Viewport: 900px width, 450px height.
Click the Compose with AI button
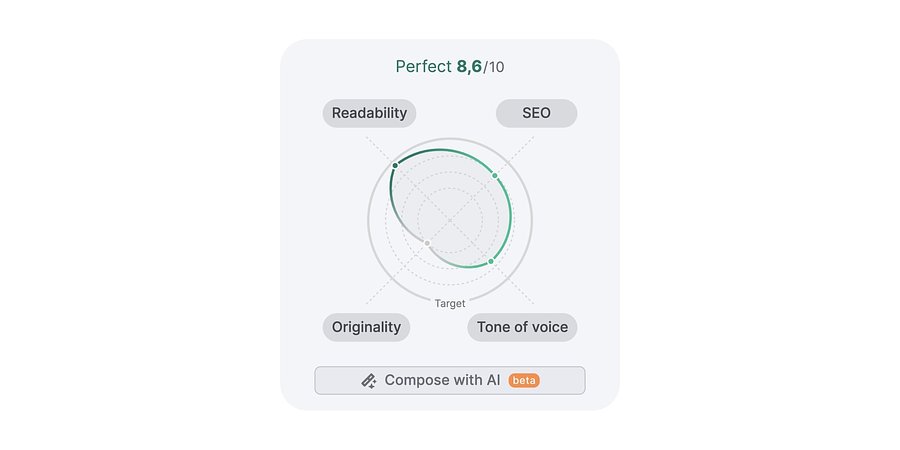coord(450,381)
